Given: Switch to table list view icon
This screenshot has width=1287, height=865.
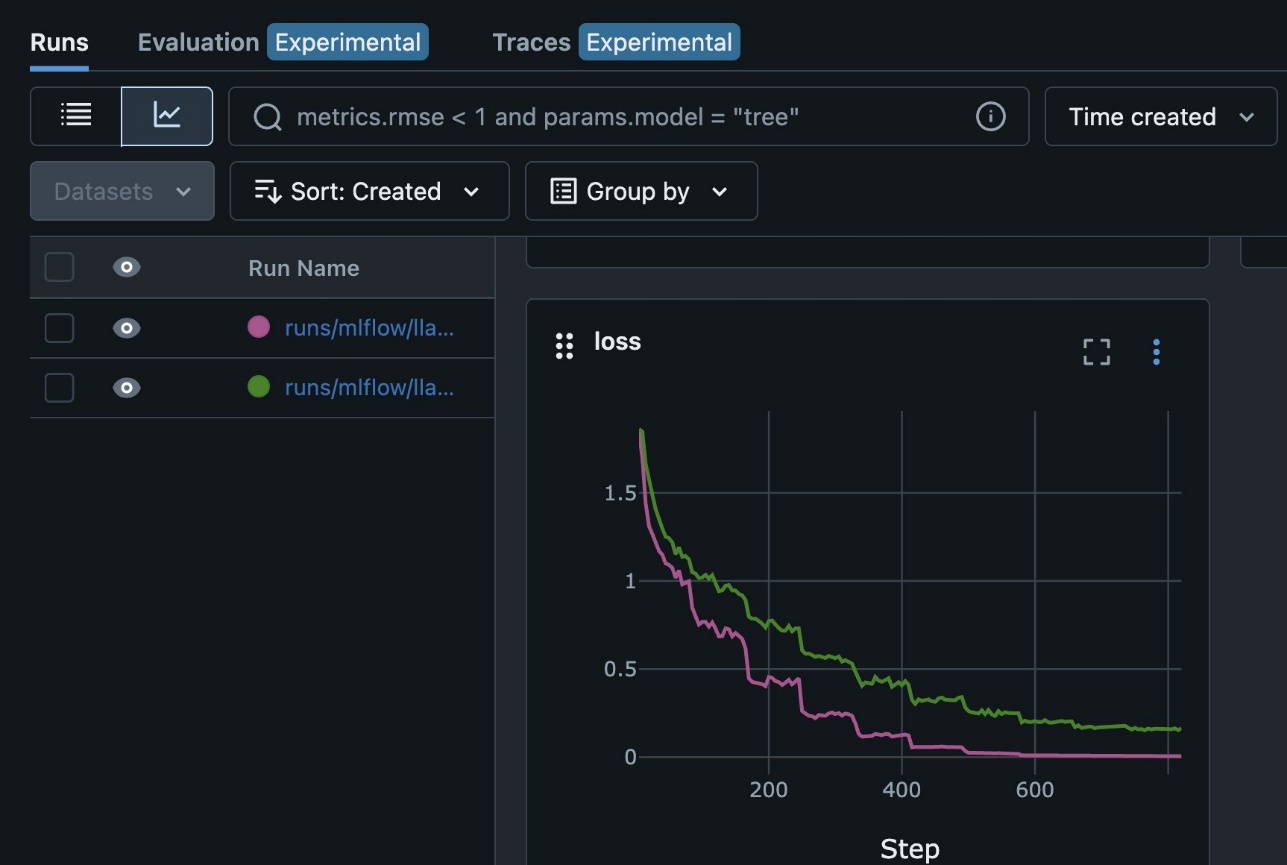Looking at the screenshot, I should point(76,116).
